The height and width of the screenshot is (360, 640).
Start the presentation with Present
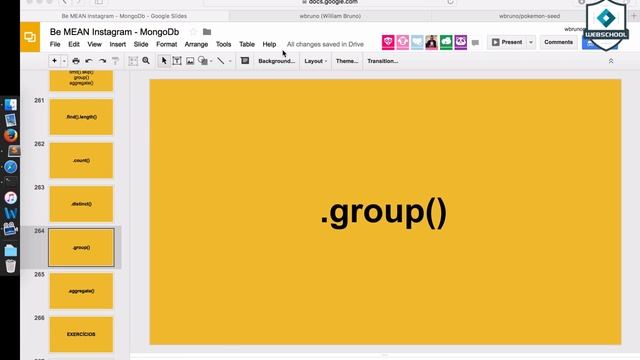coord(507,42)
